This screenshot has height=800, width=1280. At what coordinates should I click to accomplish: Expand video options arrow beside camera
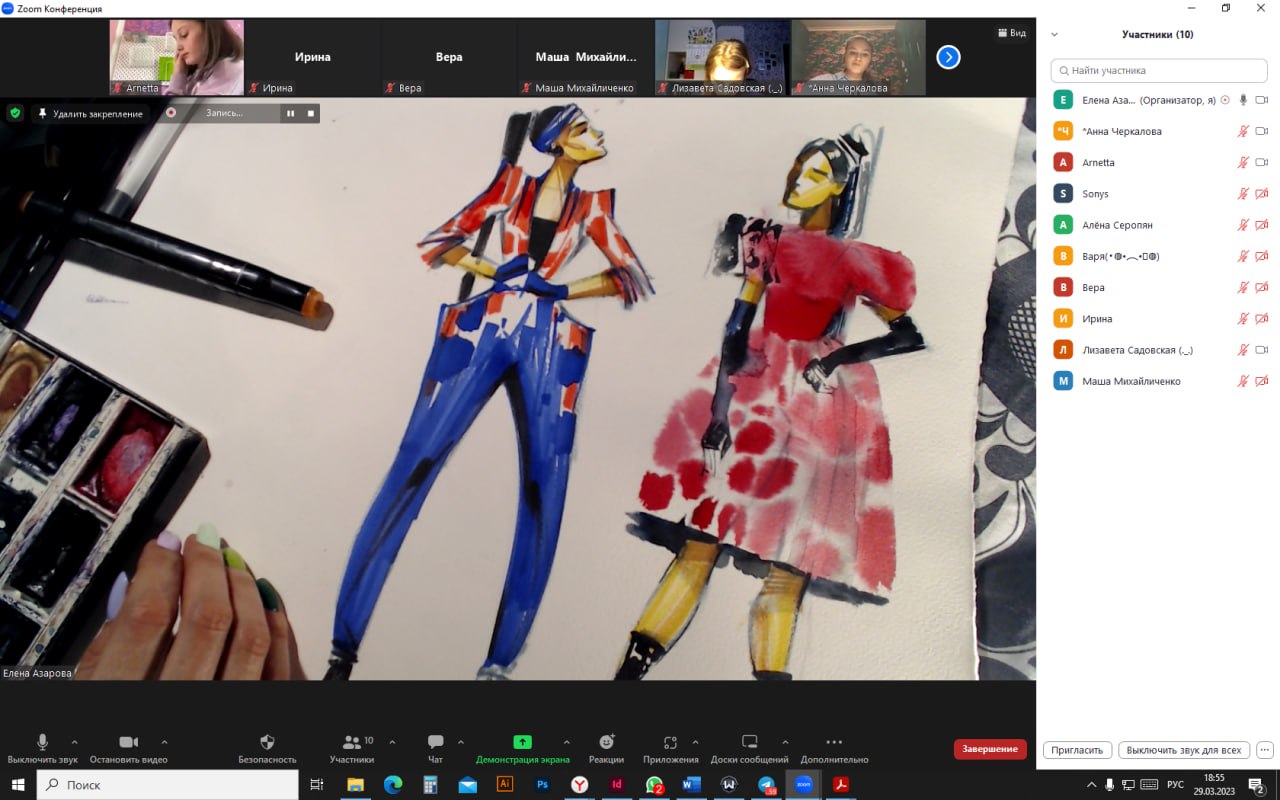click(x=164, y=742)
